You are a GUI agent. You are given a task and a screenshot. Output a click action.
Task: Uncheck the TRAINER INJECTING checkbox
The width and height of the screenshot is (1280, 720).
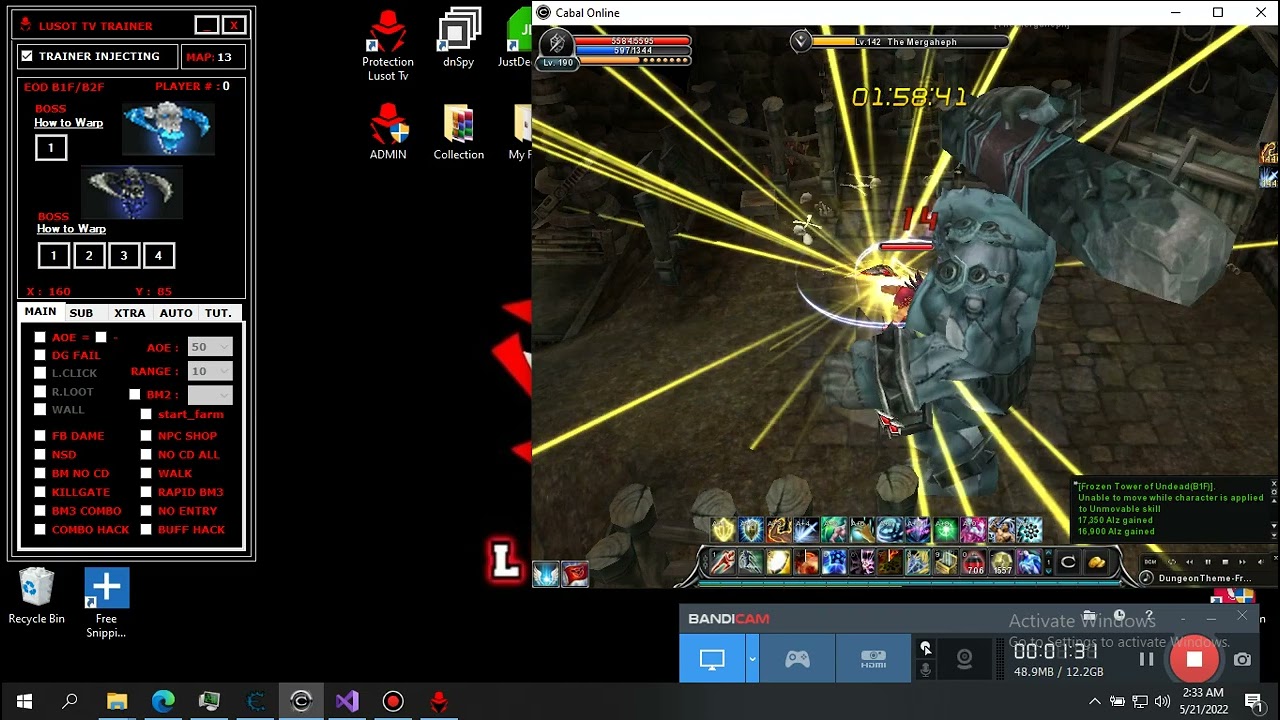click(x=27, y=56)
